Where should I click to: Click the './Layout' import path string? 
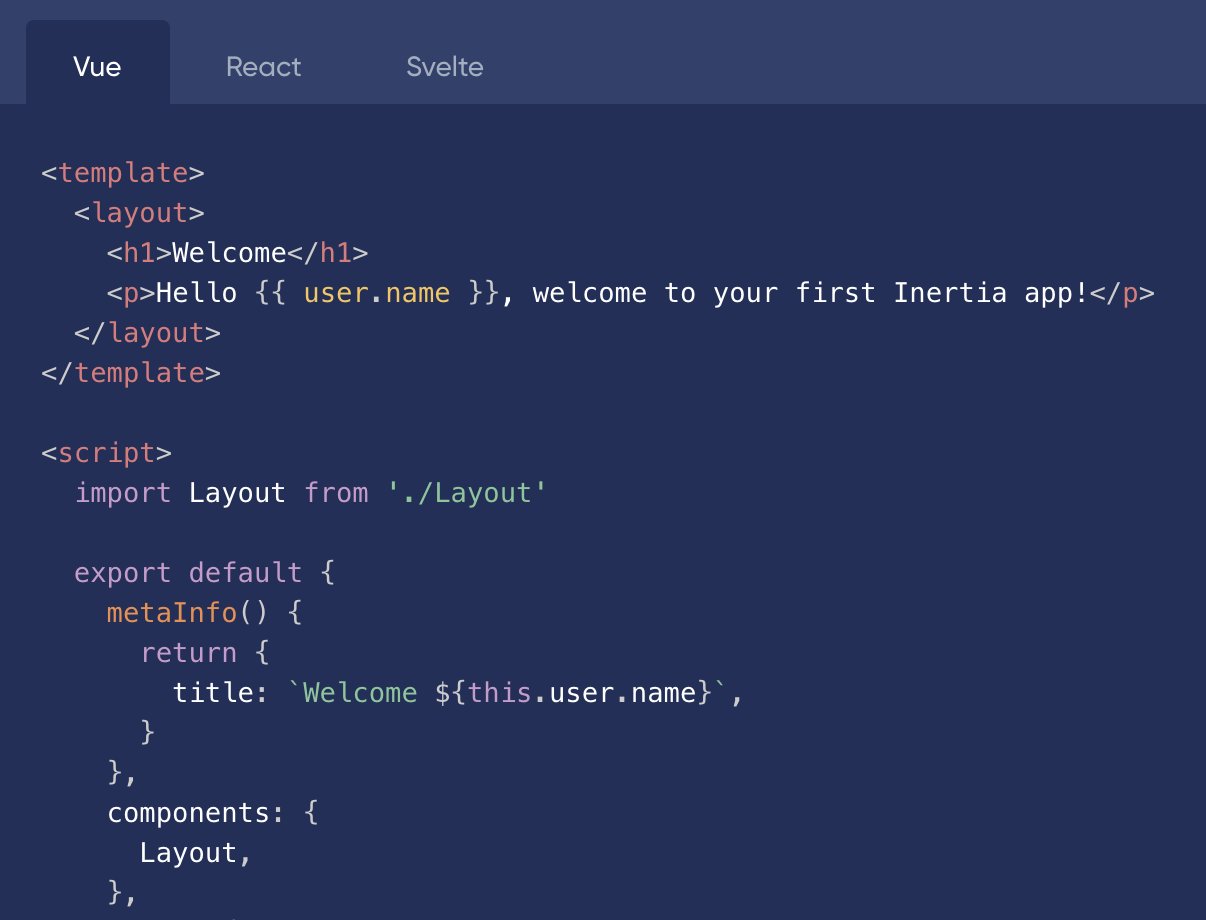pos(467,493)
